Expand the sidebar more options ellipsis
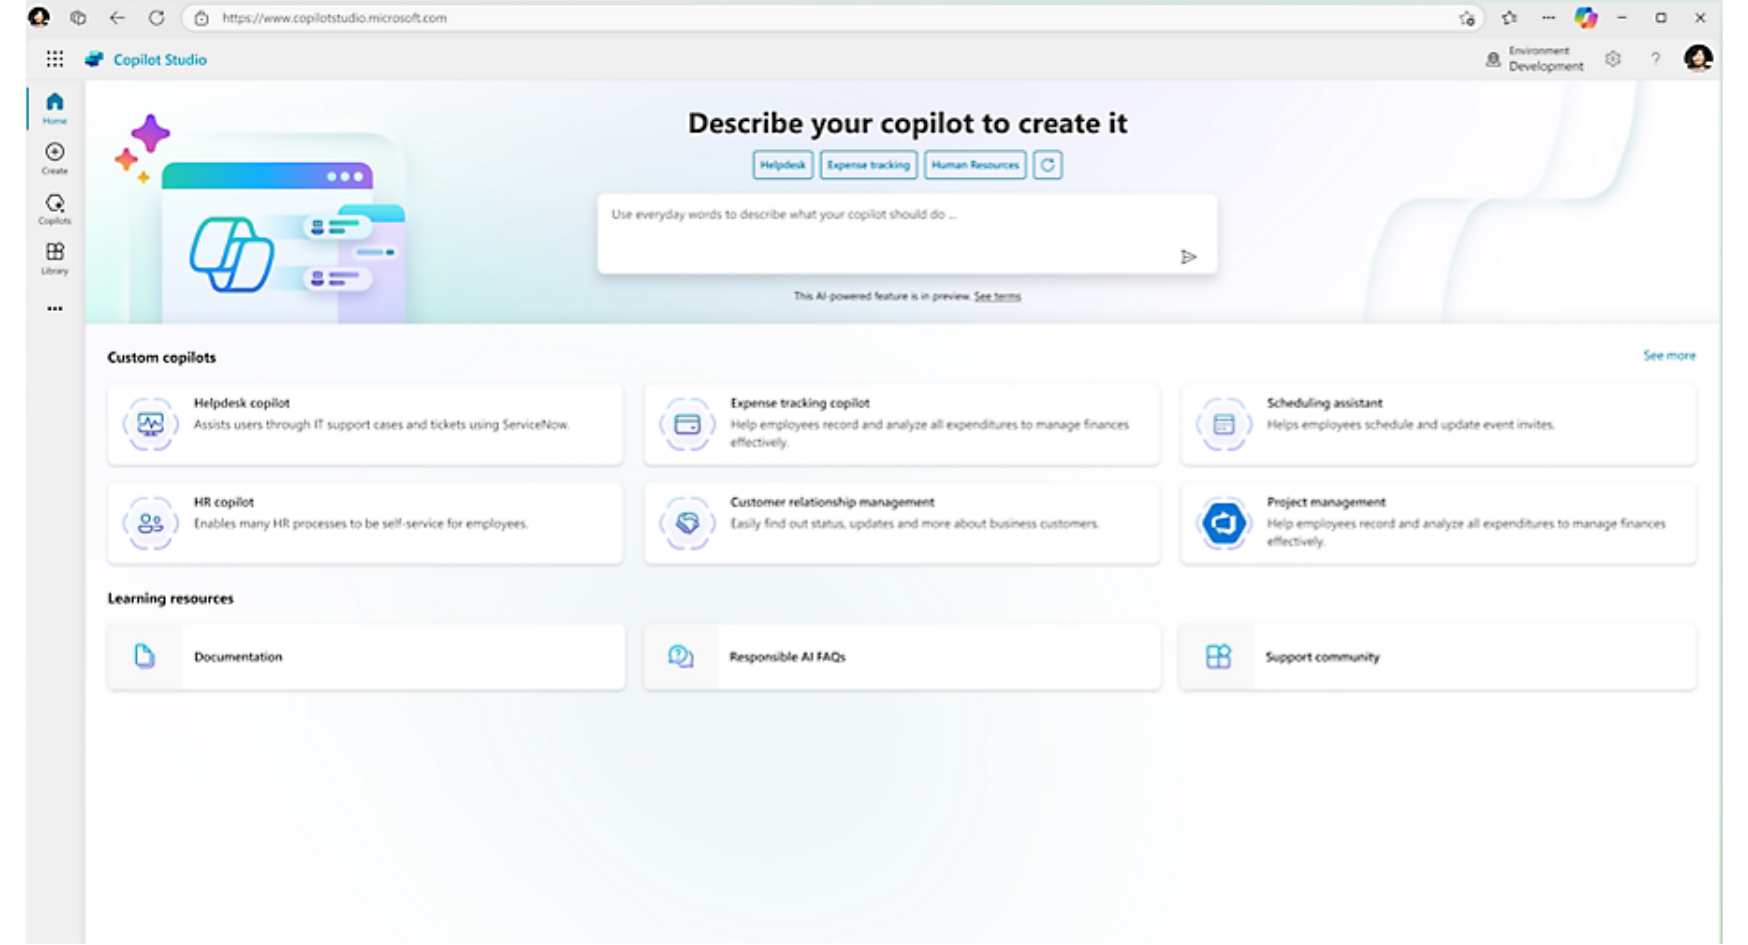Screen dimensions: 1748x945 [x=55, y=309]
